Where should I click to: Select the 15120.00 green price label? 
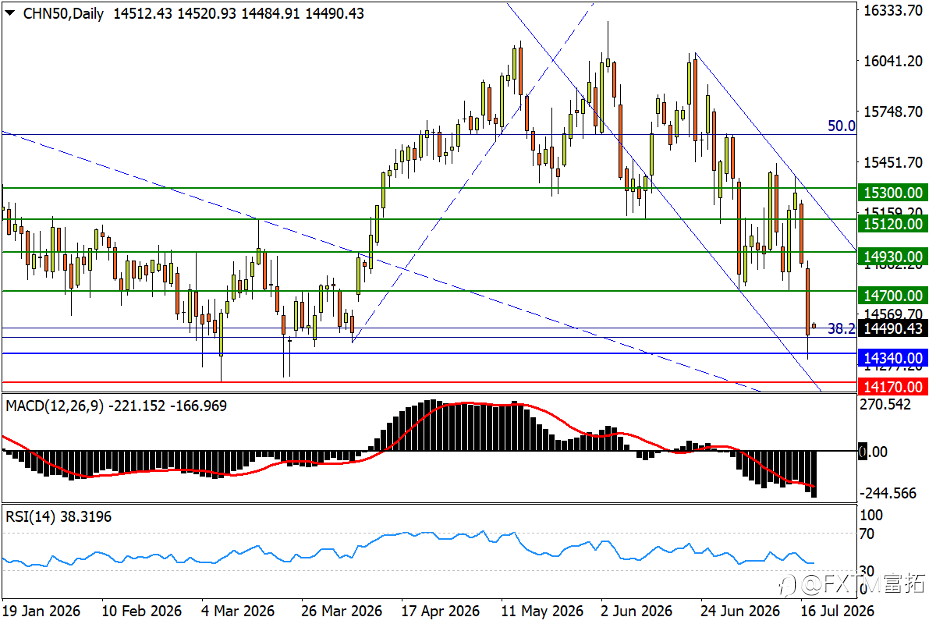(893, 224)
